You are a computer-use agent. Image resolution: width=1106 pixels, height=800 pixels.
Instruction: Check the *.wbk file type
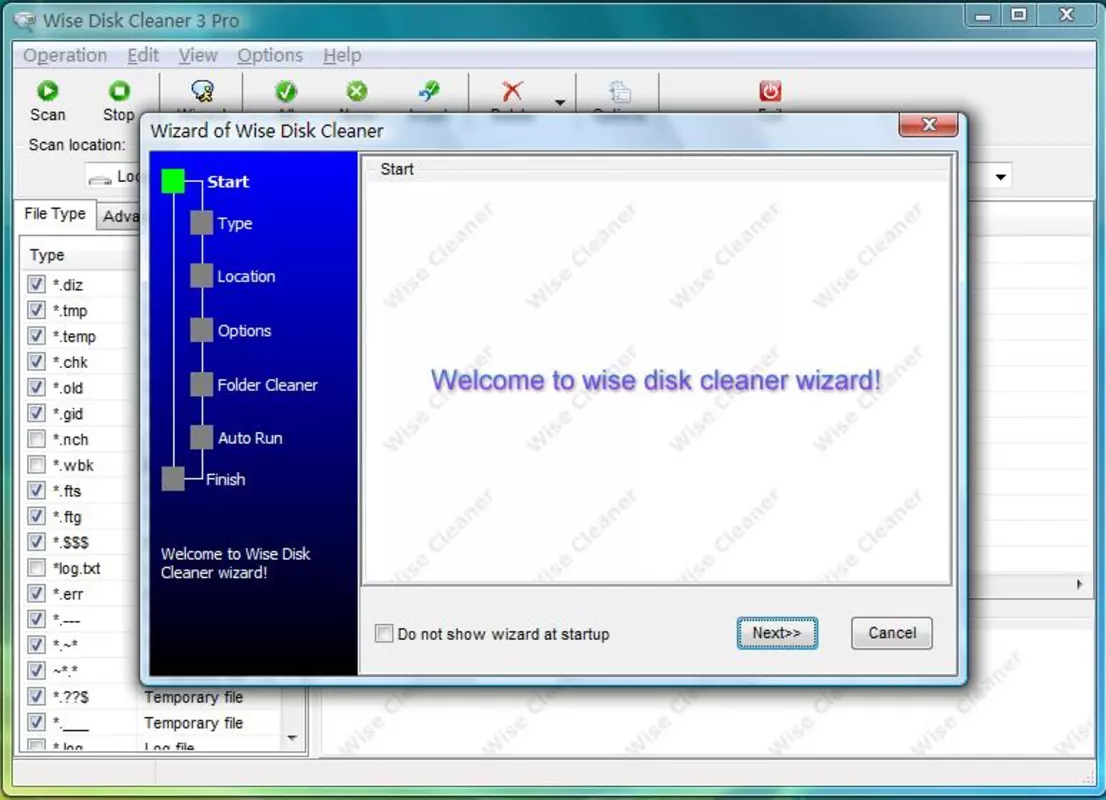(36, 465)
